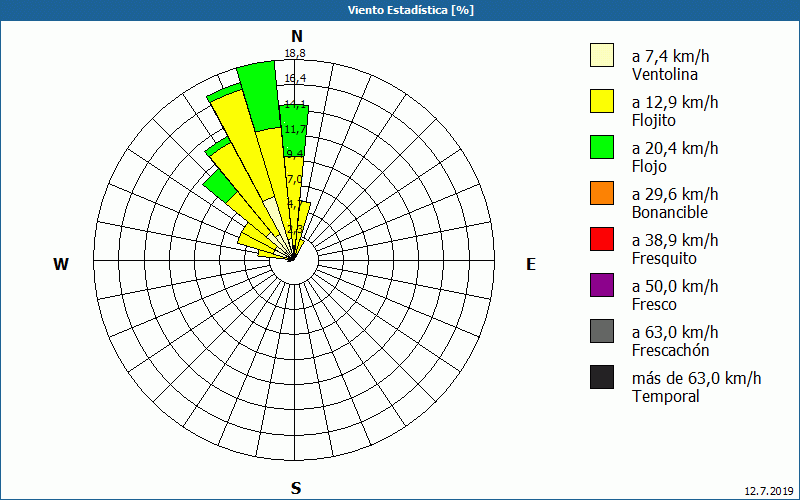Click the 'a 38,9 km/h' legend text
Screen dimensions: 800x500
(x=675, y=240)
